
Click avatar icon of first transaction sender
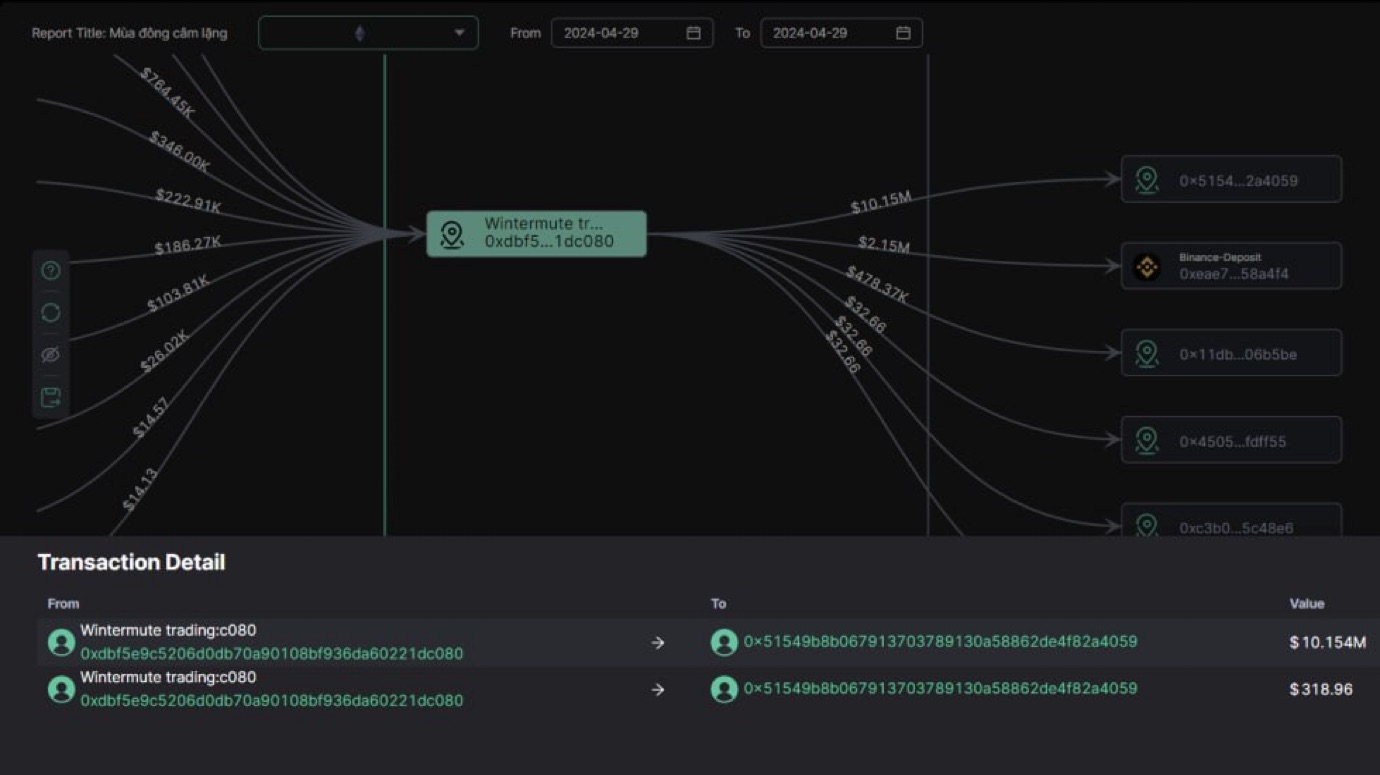coord(61,643)
